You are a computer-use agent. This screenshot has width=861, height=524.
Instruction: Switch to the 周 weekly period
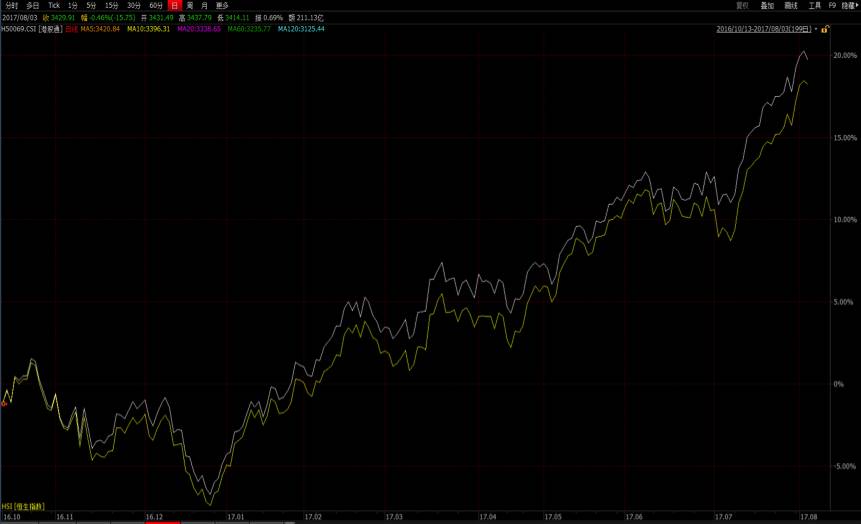190,5
